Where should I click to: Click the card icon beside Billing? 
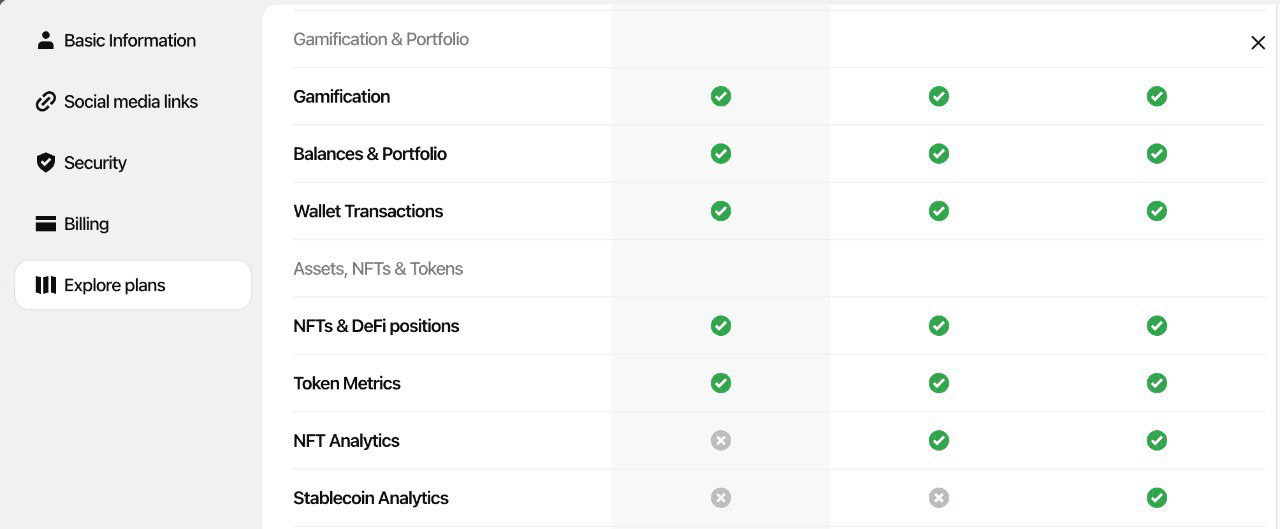[45, 224]
